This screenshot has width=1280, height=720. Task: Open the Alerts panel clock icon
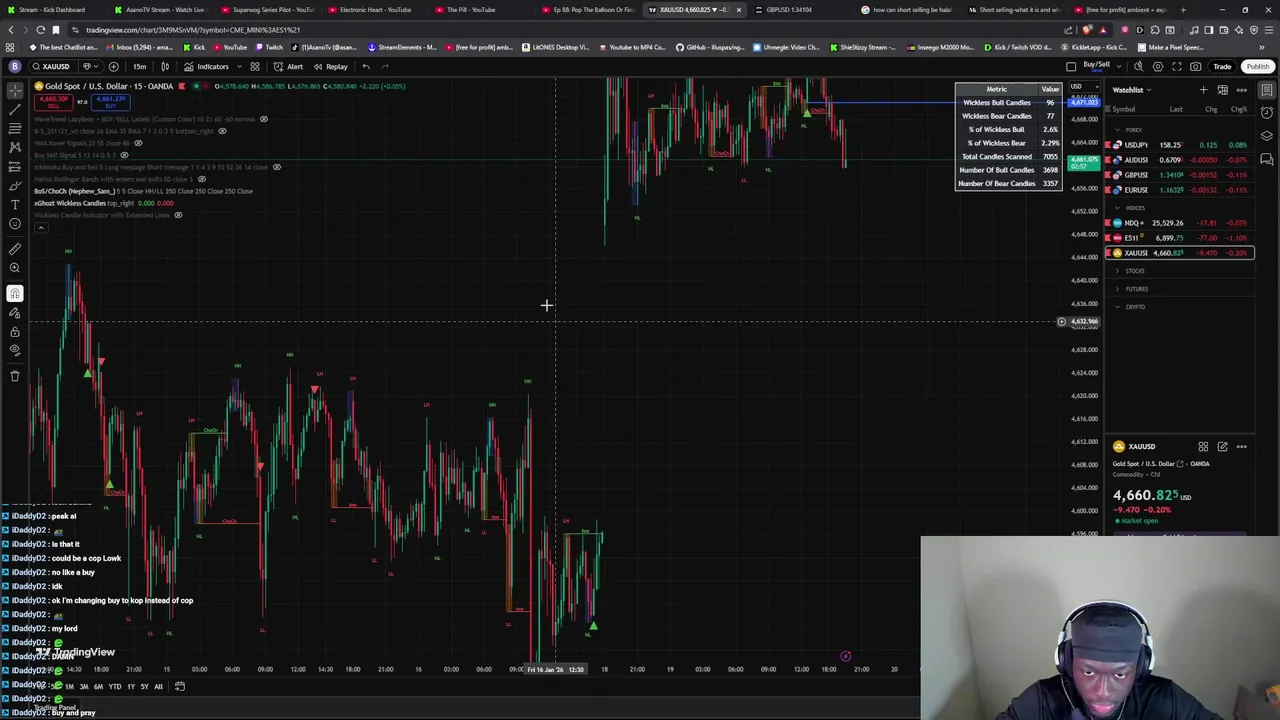pyautogui.click(x=1267, y=113)
